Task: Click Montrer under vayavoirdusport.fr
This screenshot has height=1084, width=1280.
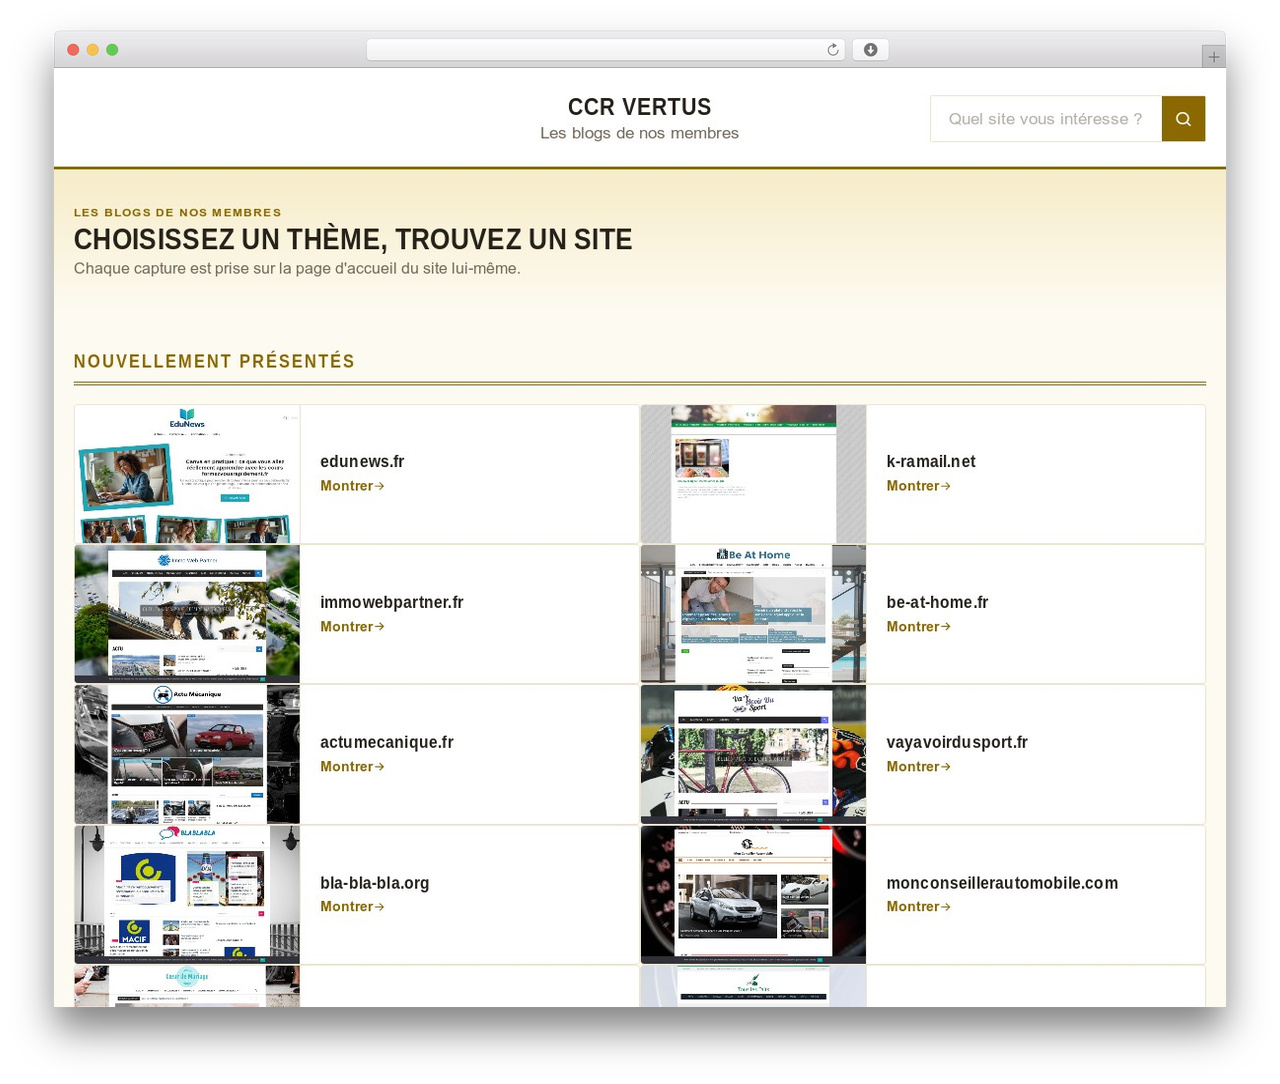Action: point(918,767)
